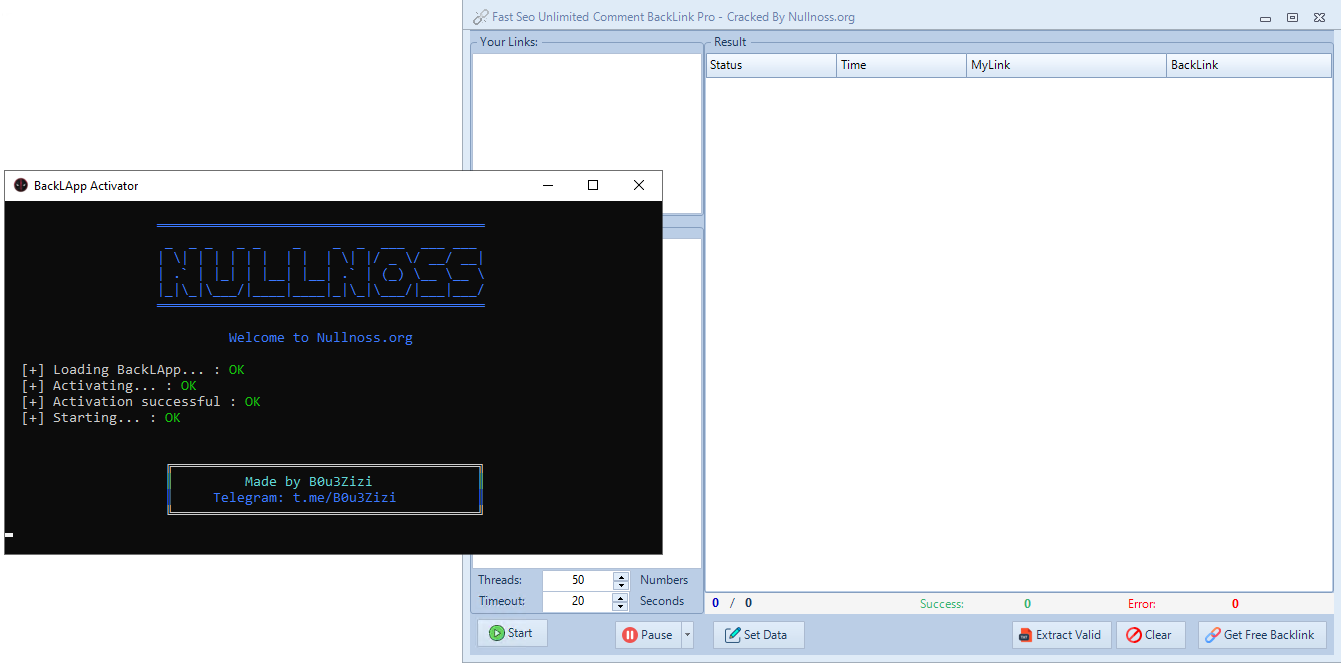Click the Success count label
The image size is (1341, 663).
pyautogui.click(x=942, y=604)
